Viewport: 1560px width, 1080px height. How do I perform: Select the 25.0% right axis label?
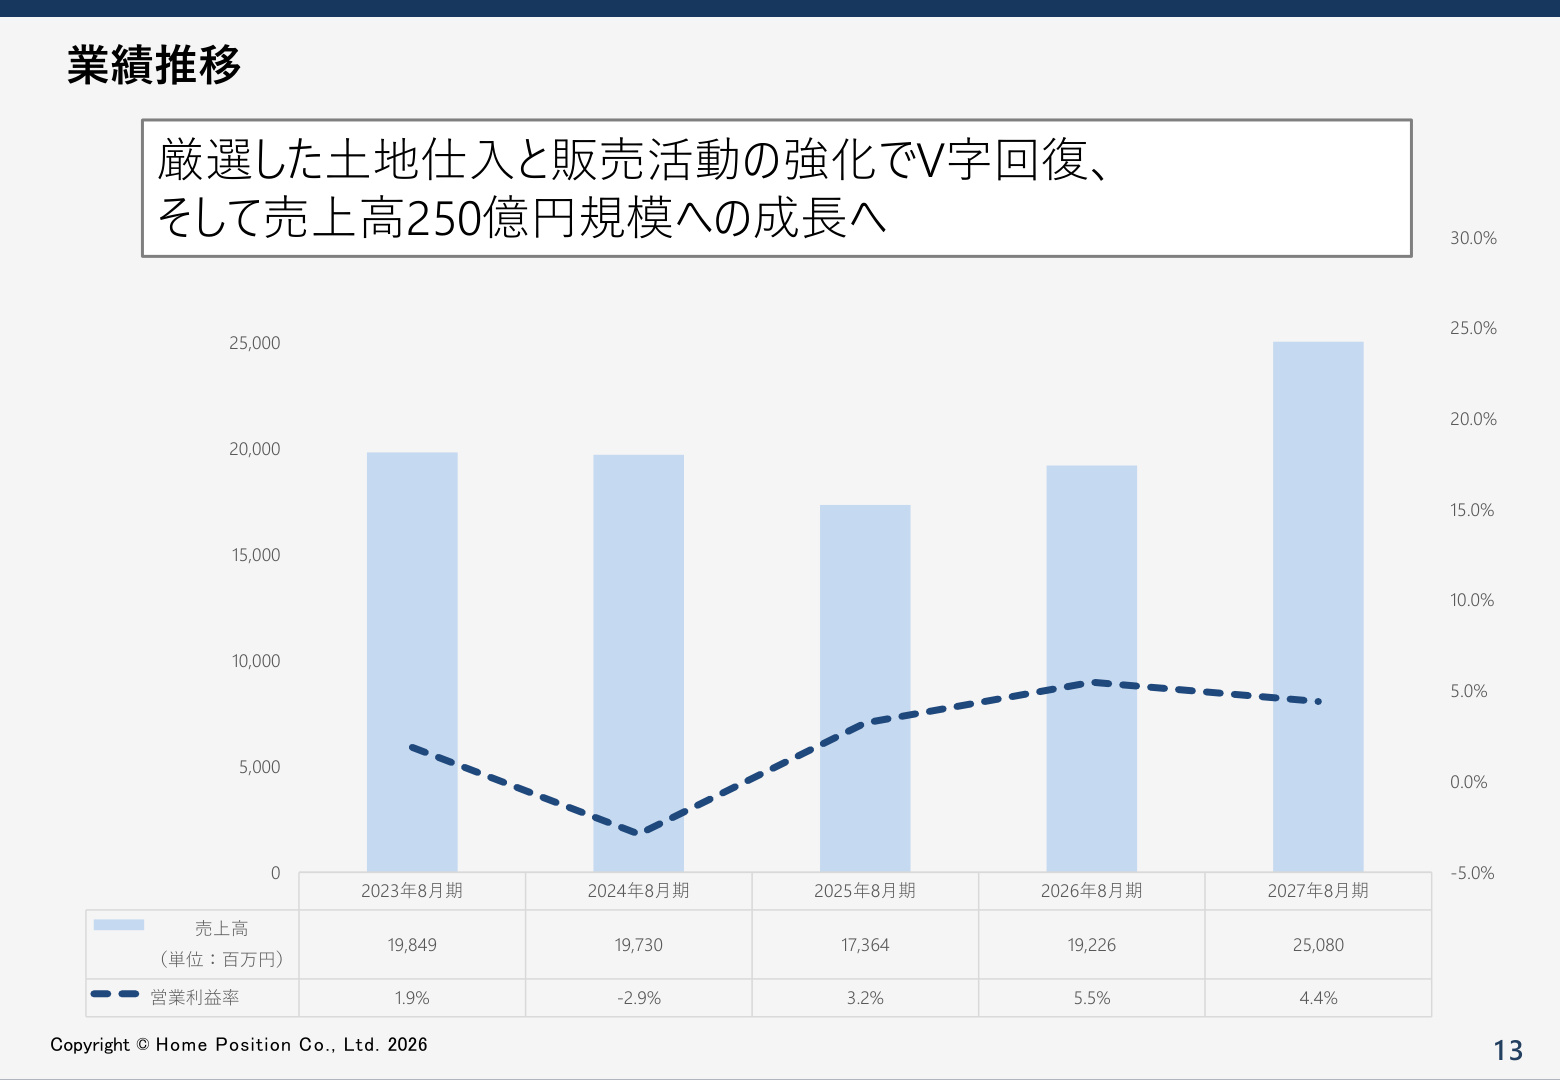tap(1473, 328)
